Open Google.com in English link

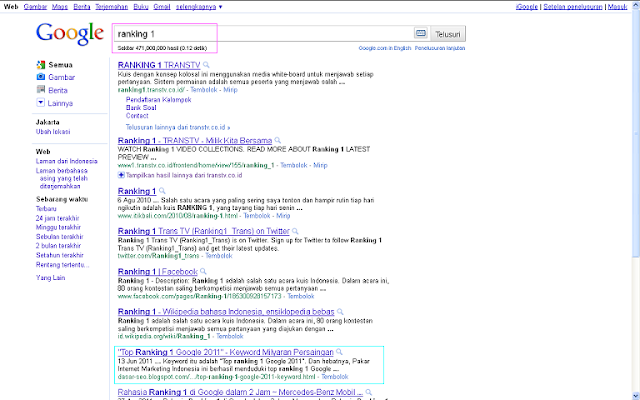point(385,48)
